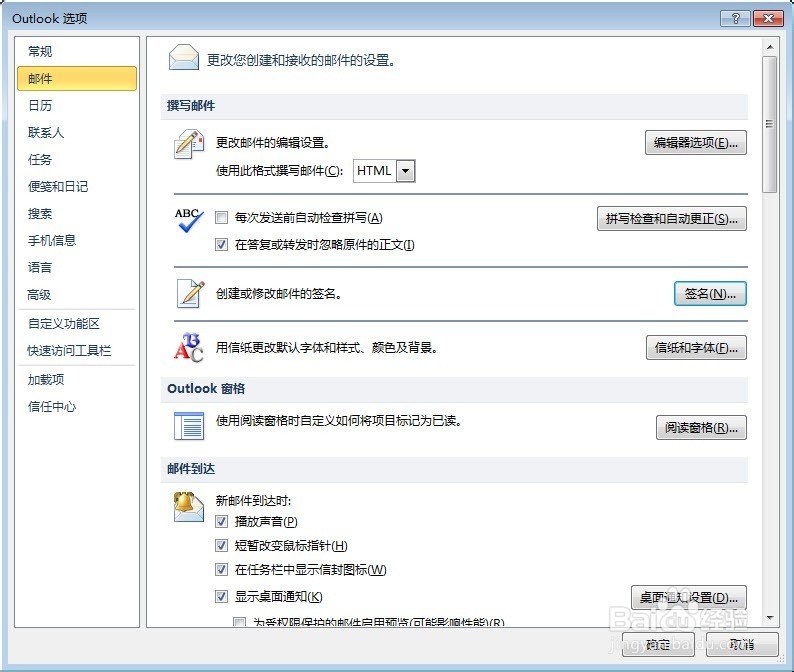794x672 pixels.
Task: Open the 高级 options page
Action: coord(77,295)
